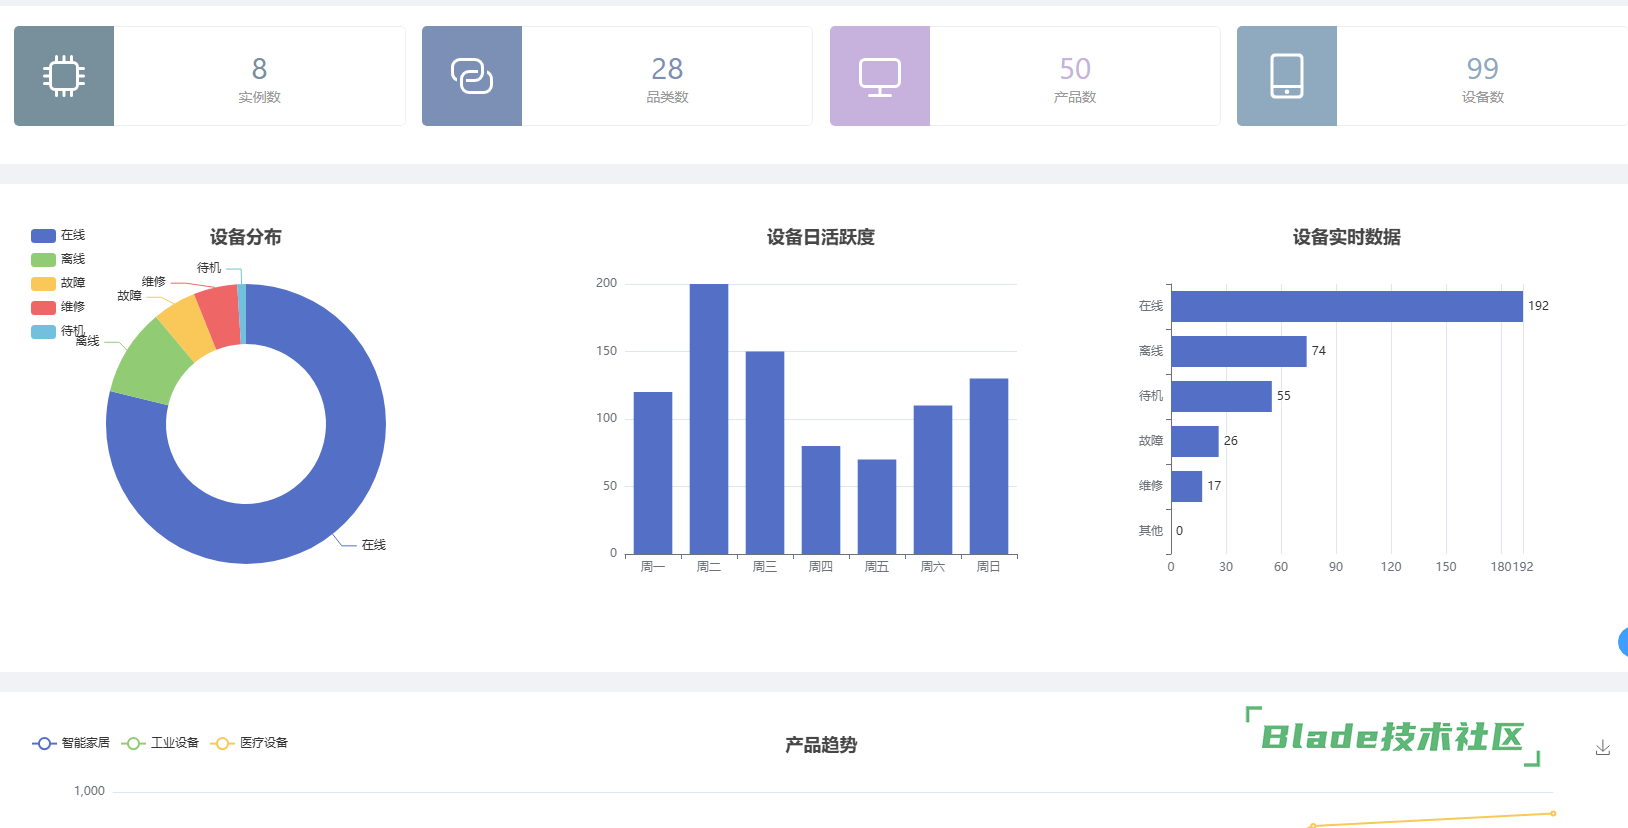Screen dimensions: 1628x828
Task: Toggle 医疗设备 series in 产品趋势 legend
Action: (249, 743)
